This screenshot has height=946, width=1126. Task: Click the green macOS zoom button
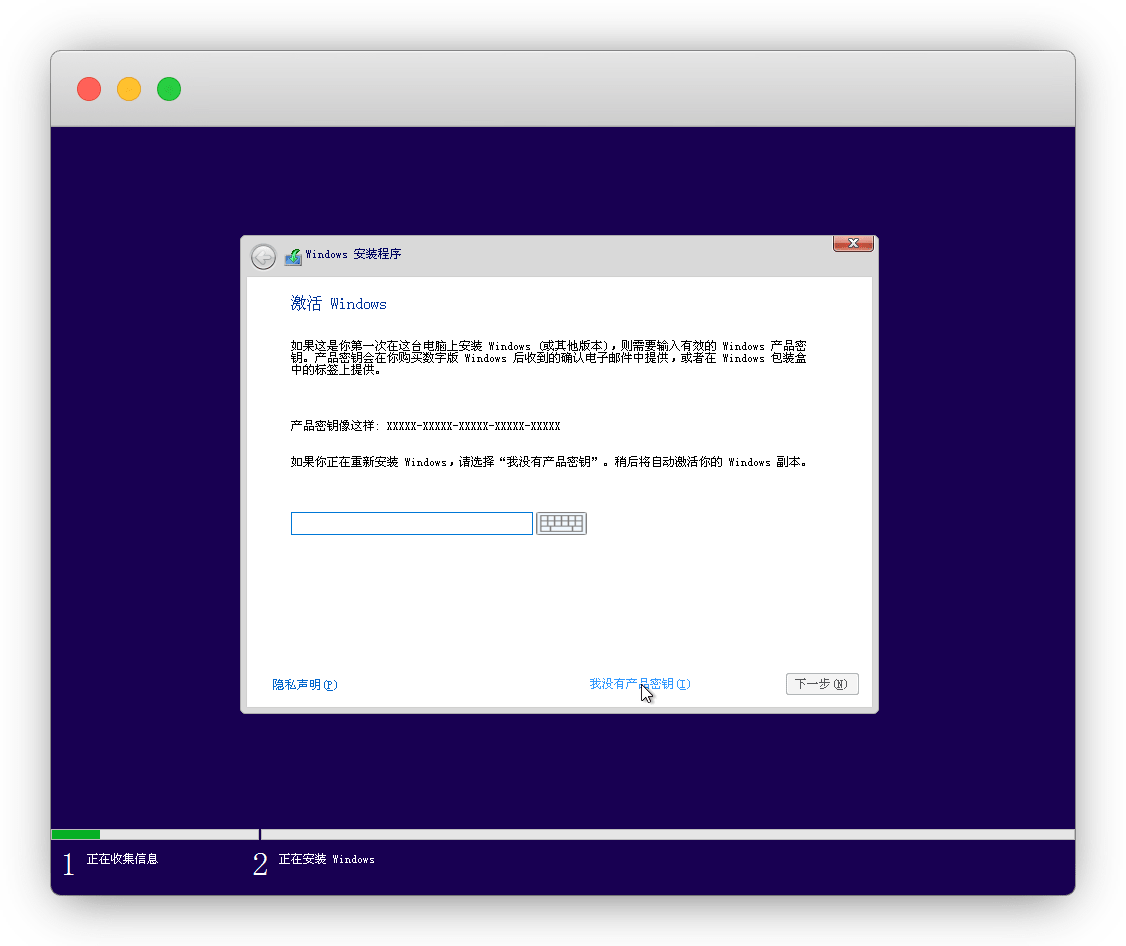click(x=169, y=89)
